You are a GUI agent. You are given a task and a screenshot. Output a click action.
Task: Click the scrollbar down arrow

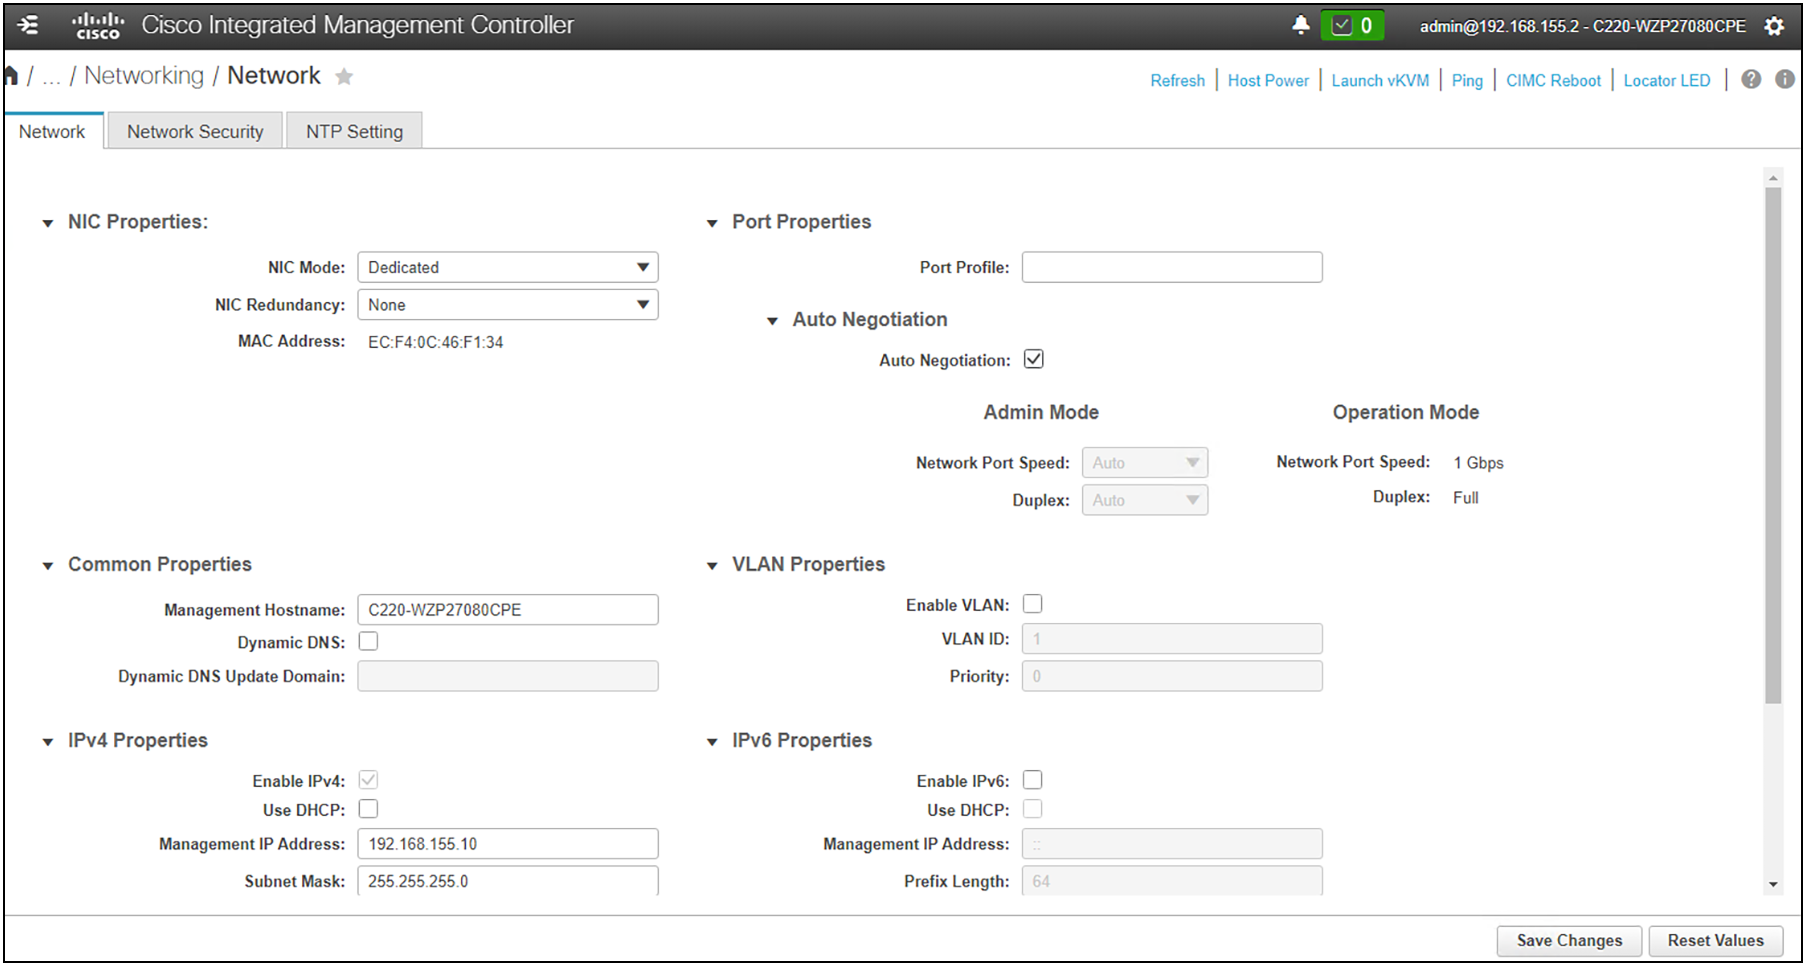[1773, 884]
